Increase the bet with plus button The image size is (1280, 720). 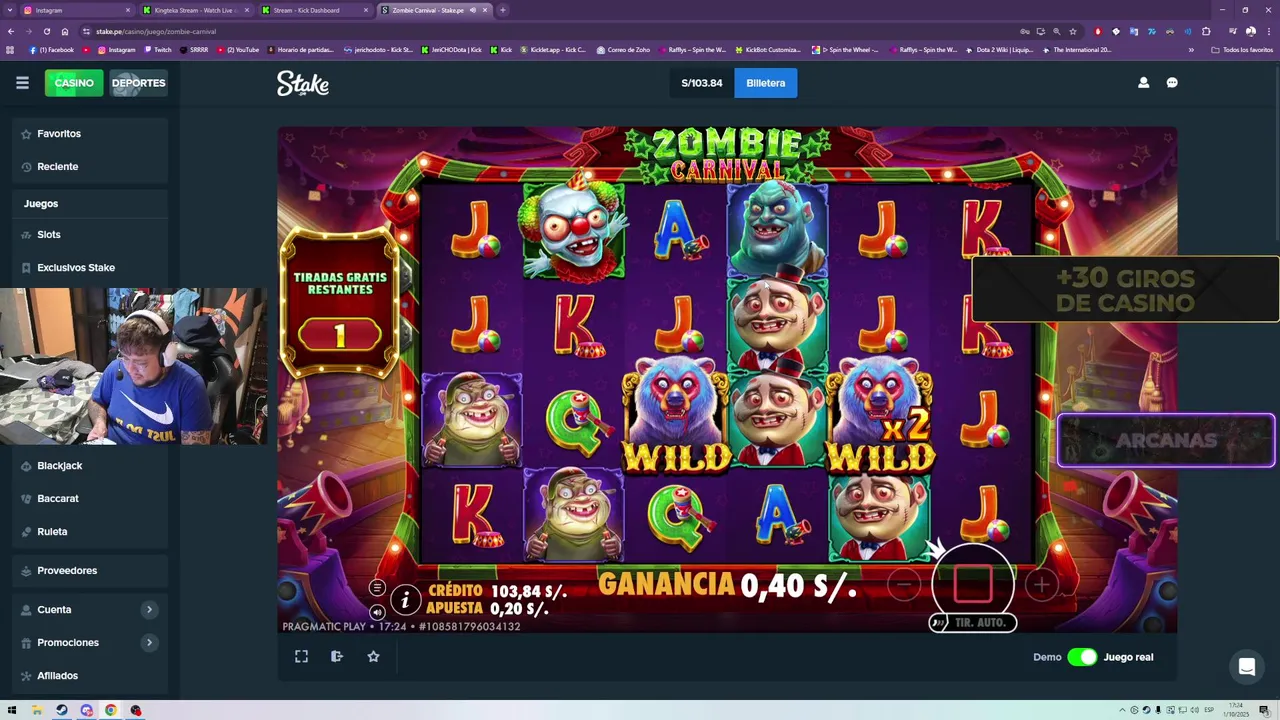point(1041,585)
